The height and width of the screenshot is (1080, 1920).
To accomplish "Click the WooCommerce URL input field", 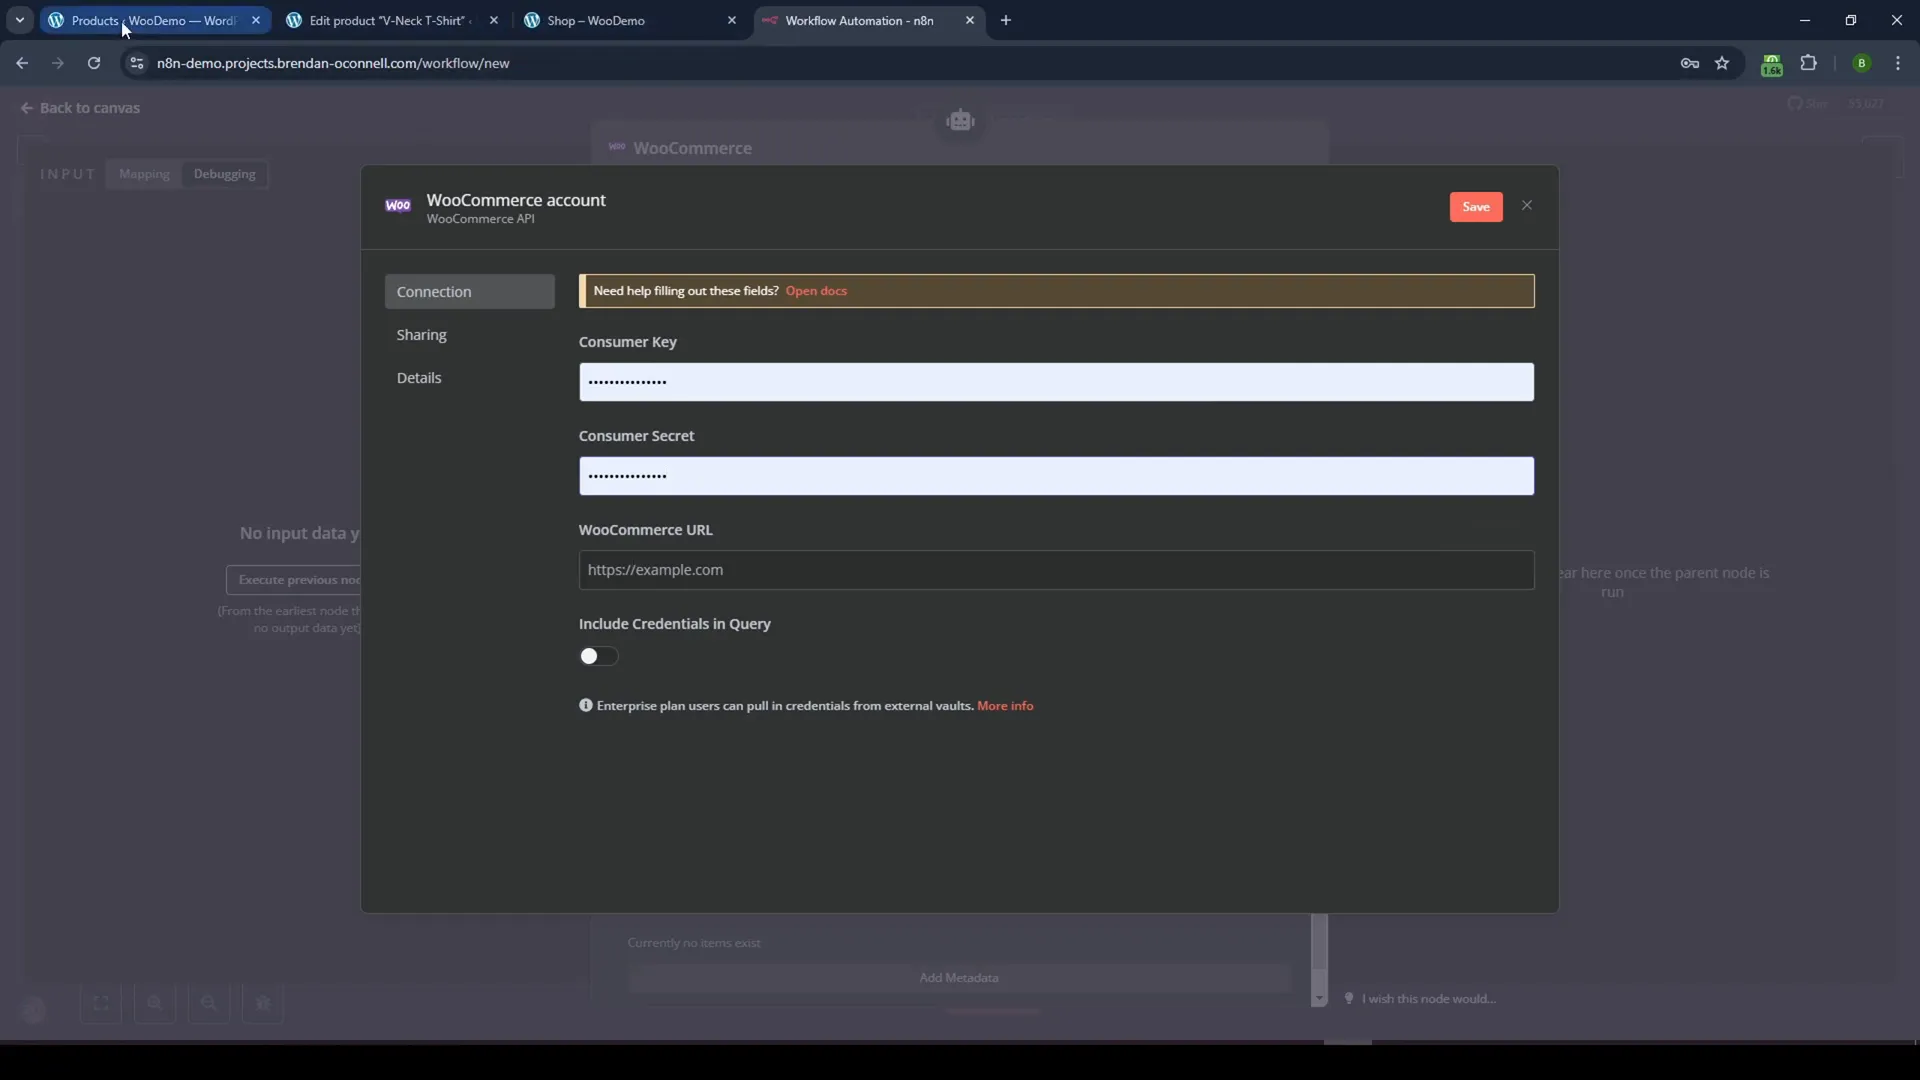I will 1055,568.
